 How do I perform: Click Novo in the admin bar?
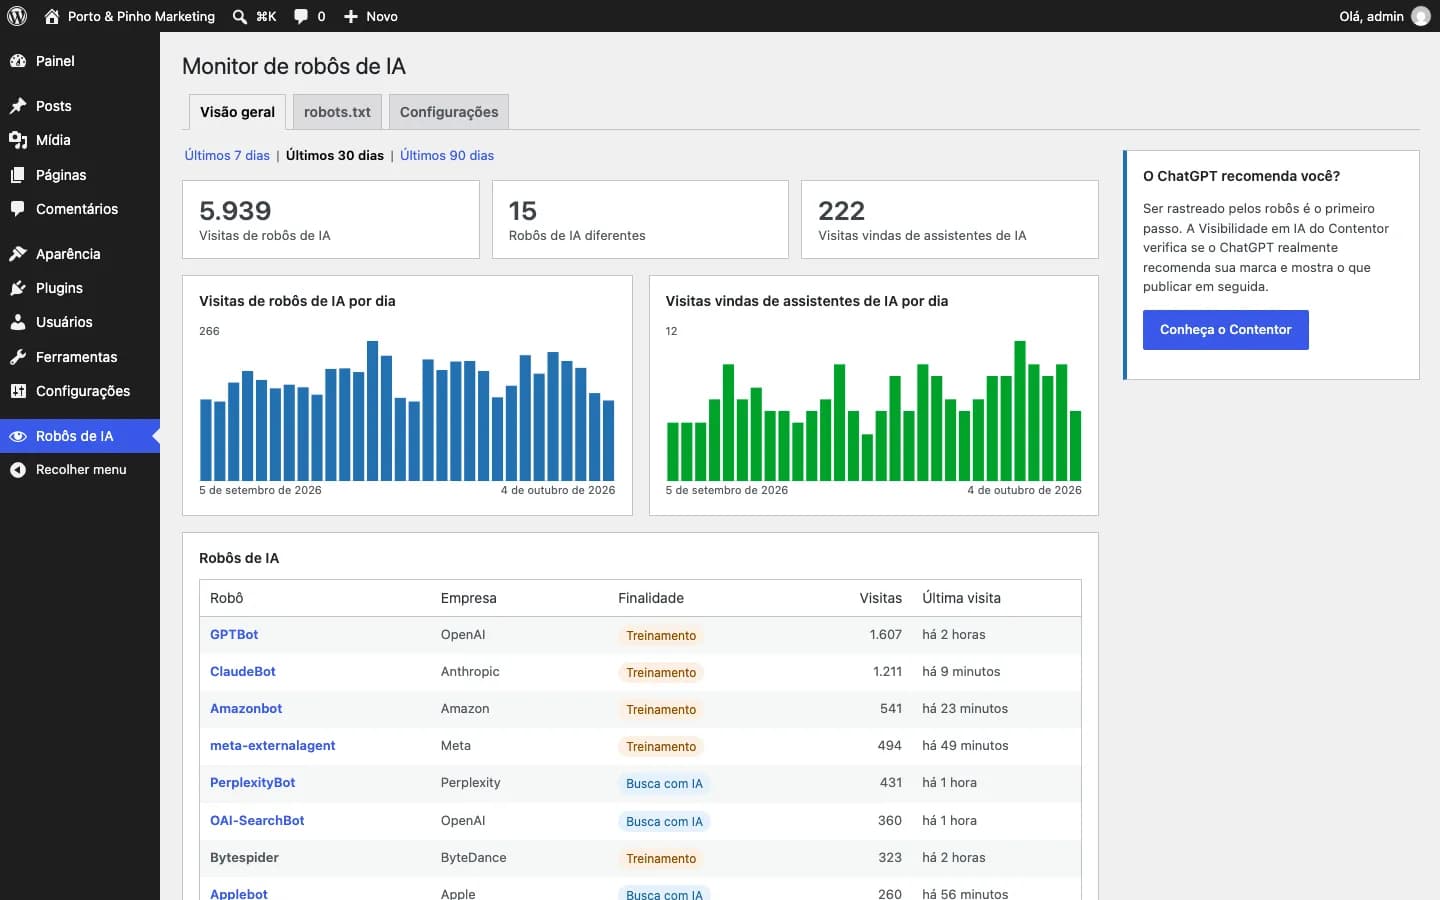pyautogui.click(x=382, y=16)
